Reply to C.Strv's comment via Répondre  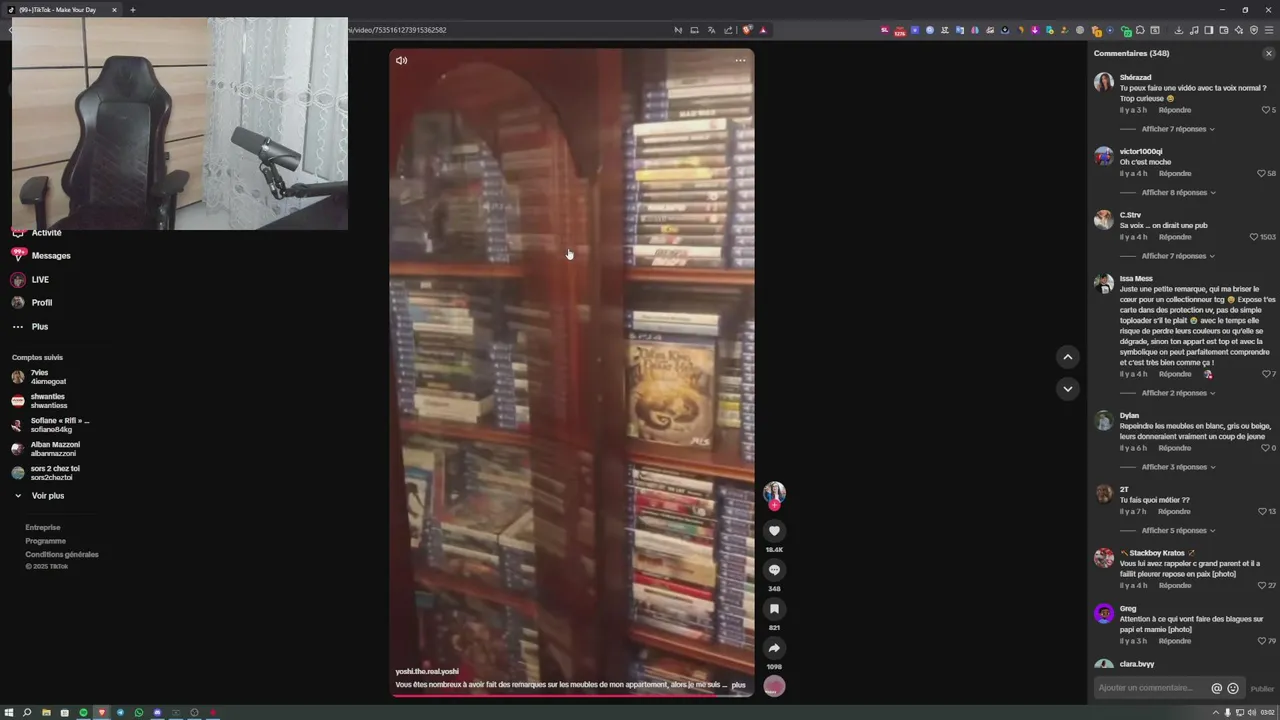pyautogui.click(x=1175, y=237)
